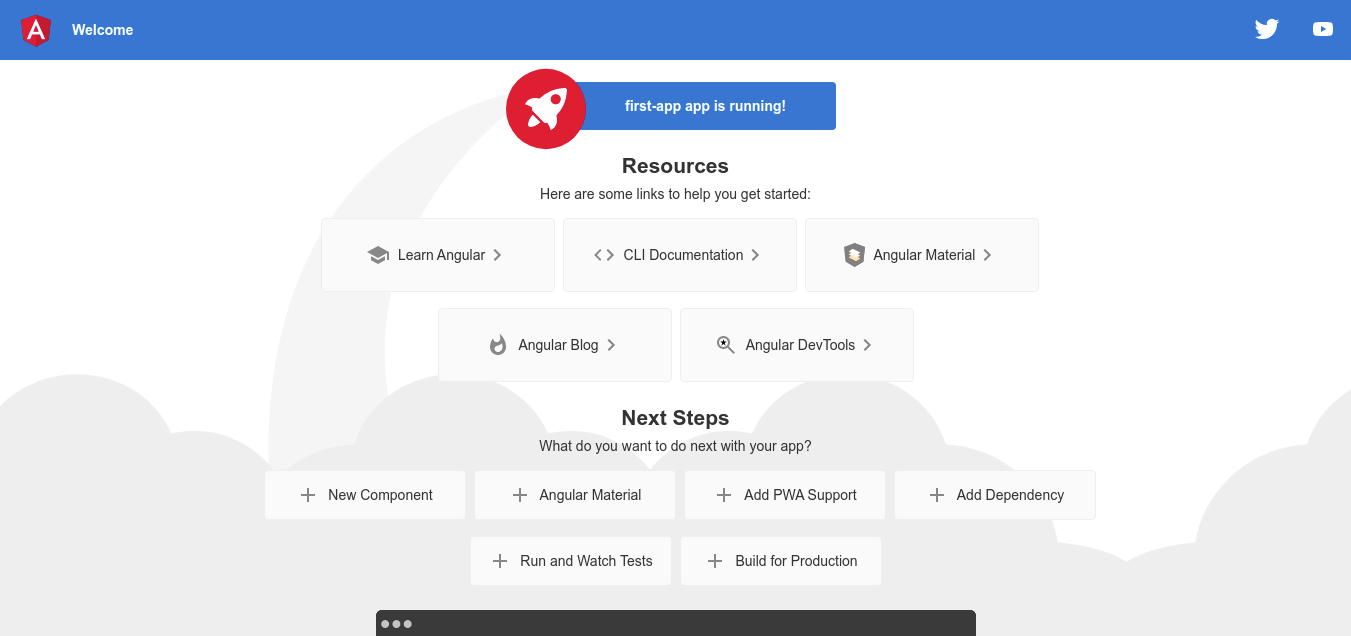Click the Angular logo in header
This screenshot has height=636, width=1351.
(x=36, y=30)
